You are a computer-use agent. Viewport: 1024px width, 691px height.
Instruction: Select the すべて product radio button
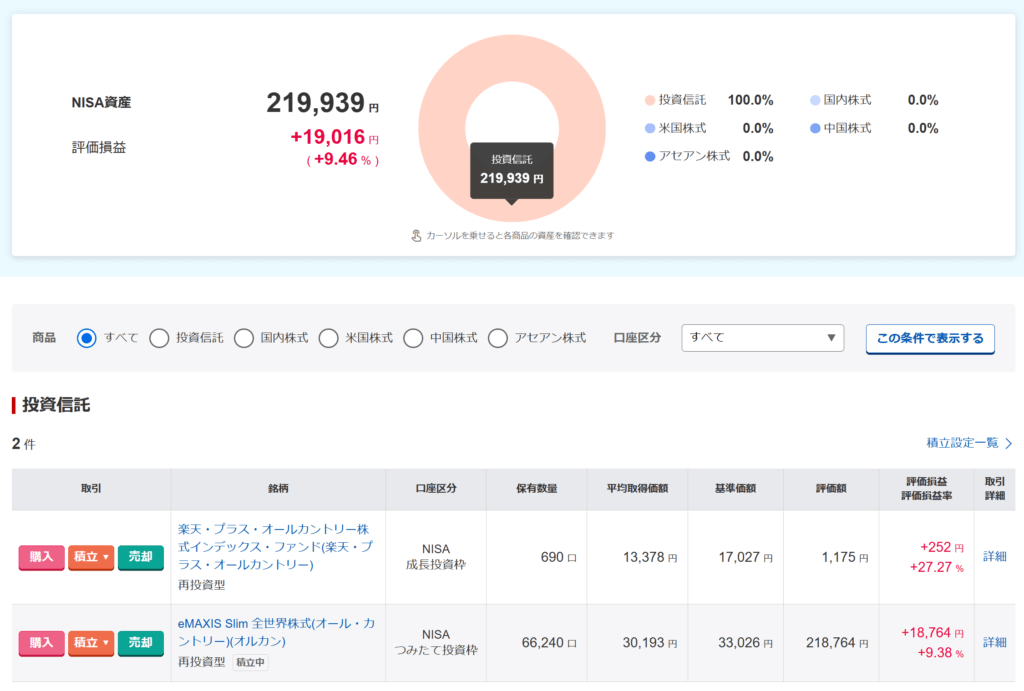pos(87,338)
